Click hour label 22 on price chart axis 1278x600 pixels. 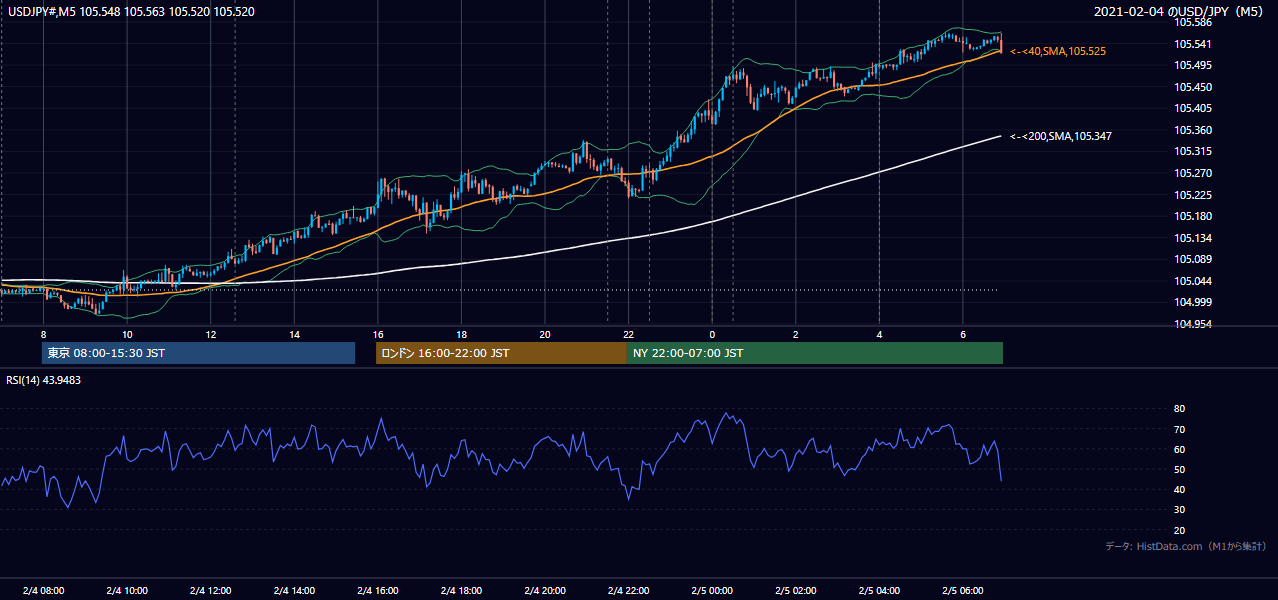pyautogui.click(x=628, y=334)
